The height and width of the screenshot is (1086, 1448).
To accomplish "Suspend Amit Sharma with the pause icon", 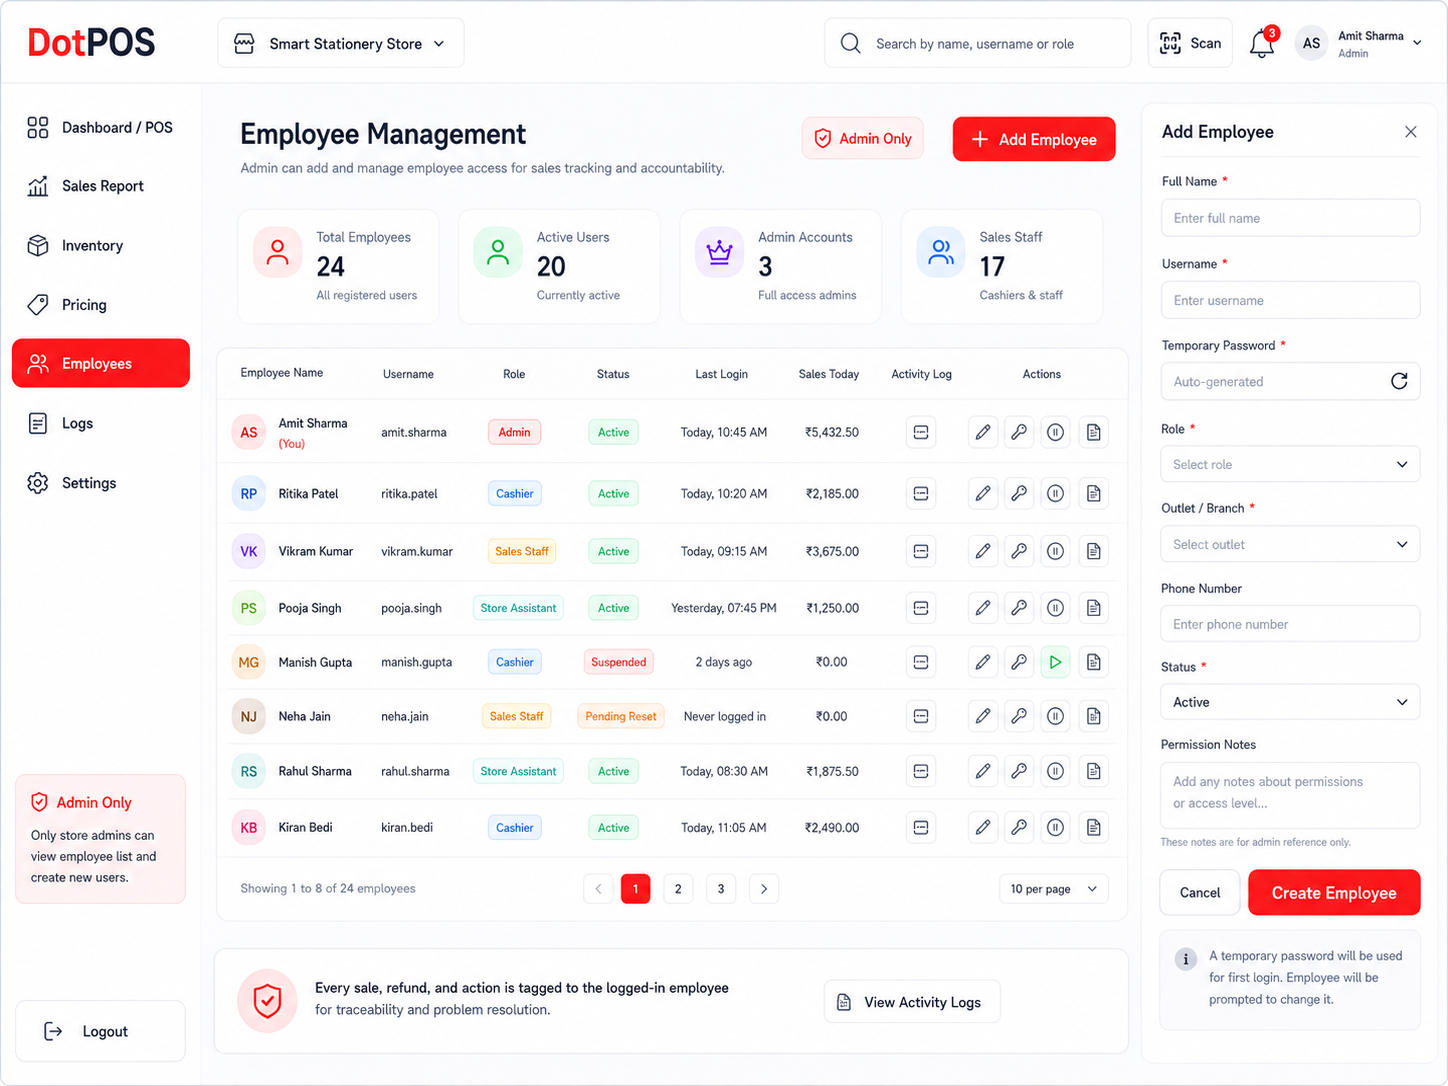I will 1055,432.
